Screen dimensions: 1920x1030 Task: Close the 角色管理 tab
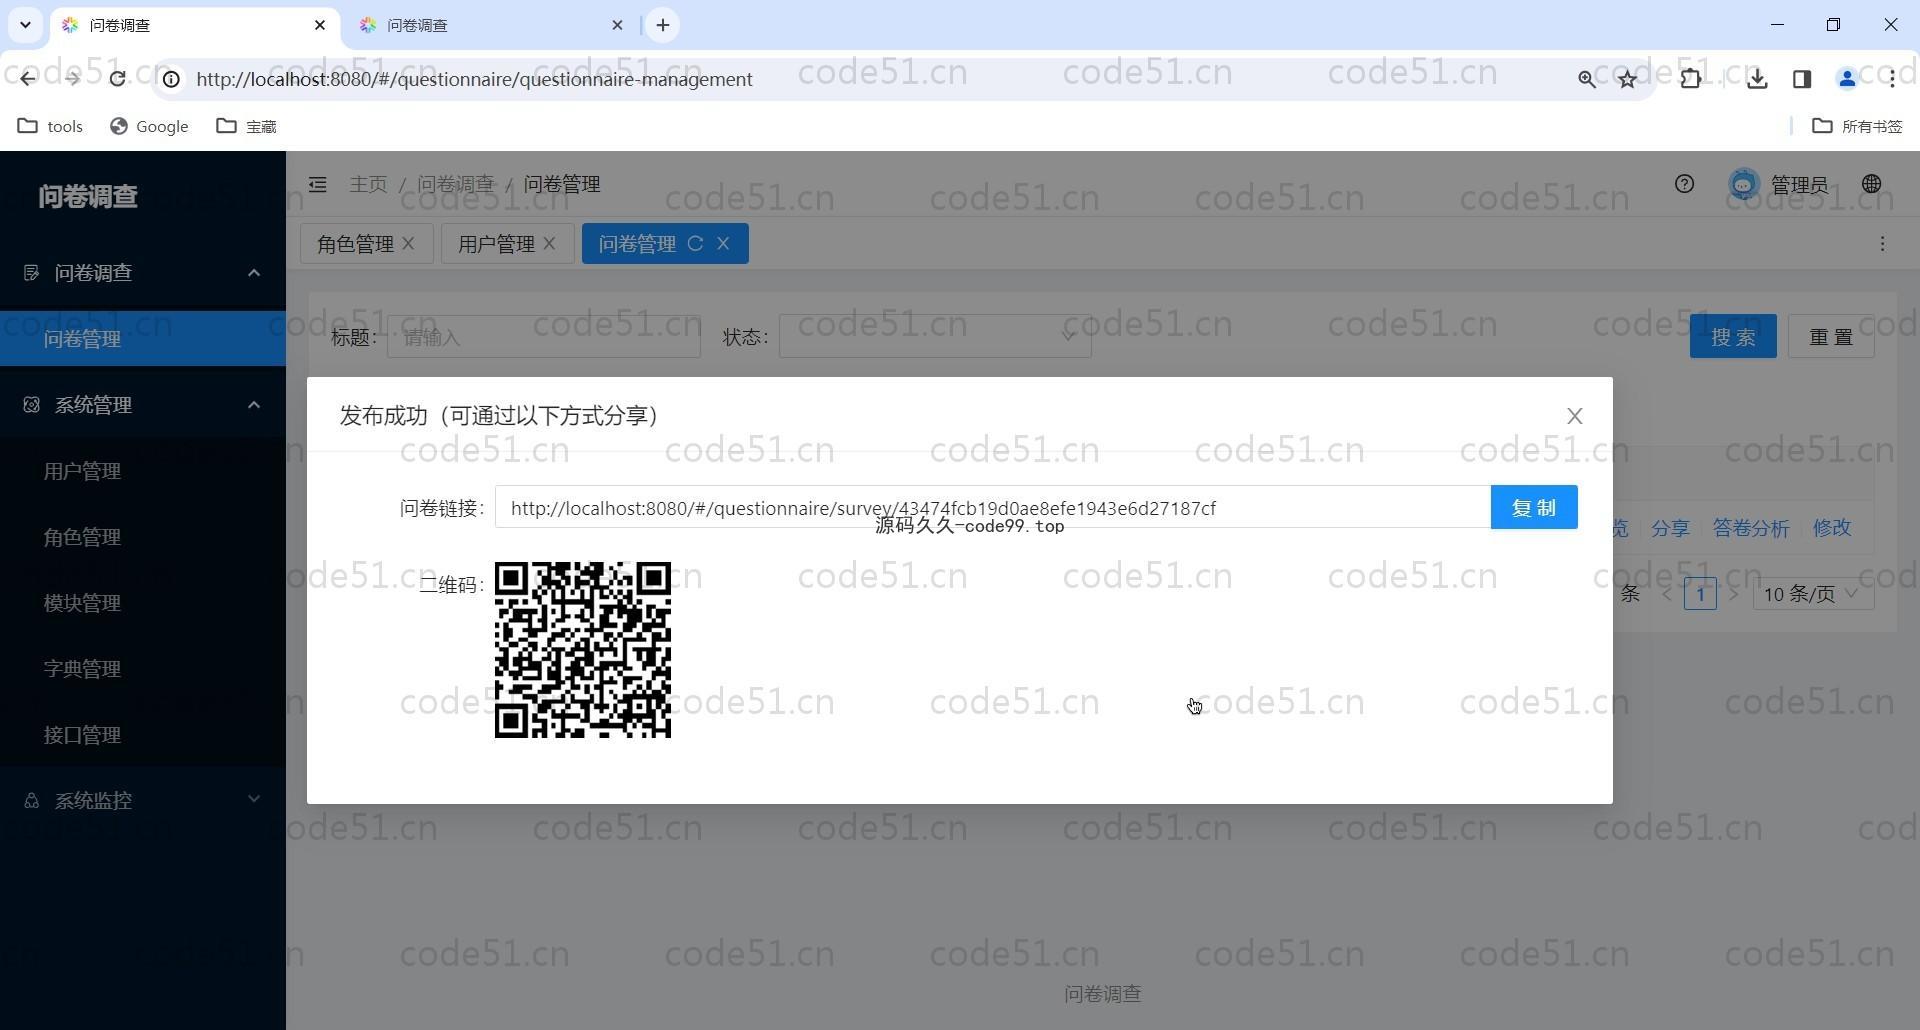click(408, 243)
